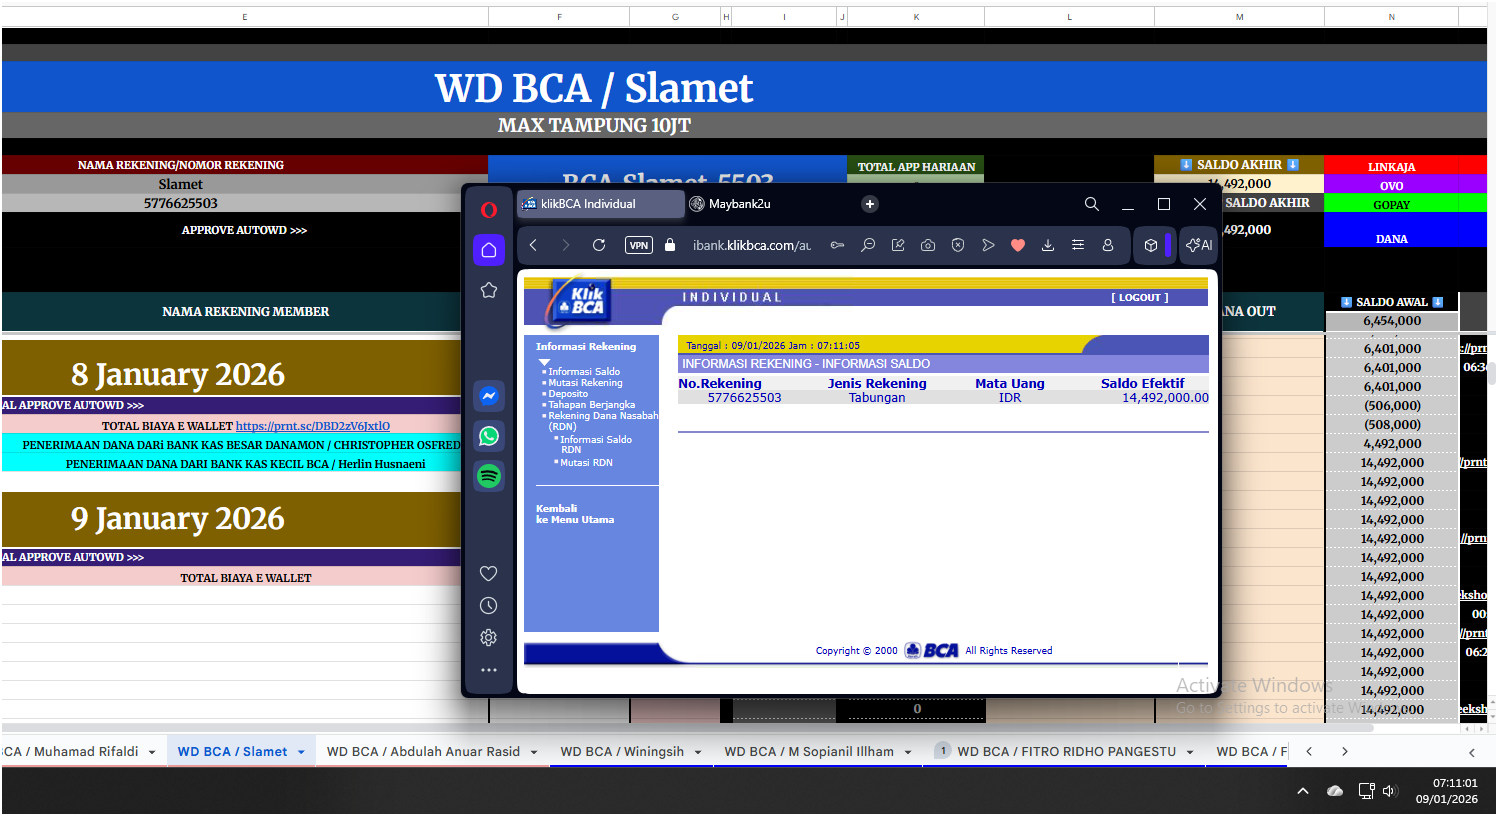Go back in the Opera browser
Image resolution: width=1498 pixels, height=816 pixels.
pos(534,245)
